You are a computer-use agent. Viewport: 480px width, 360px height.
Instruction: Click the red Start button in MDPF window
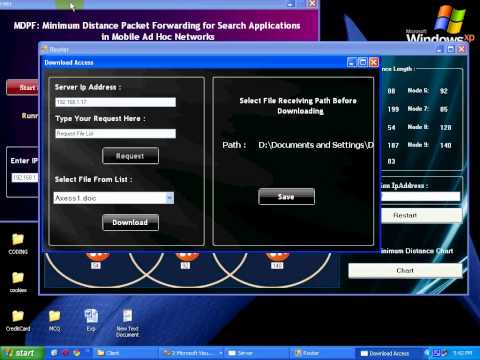[23, 88]
